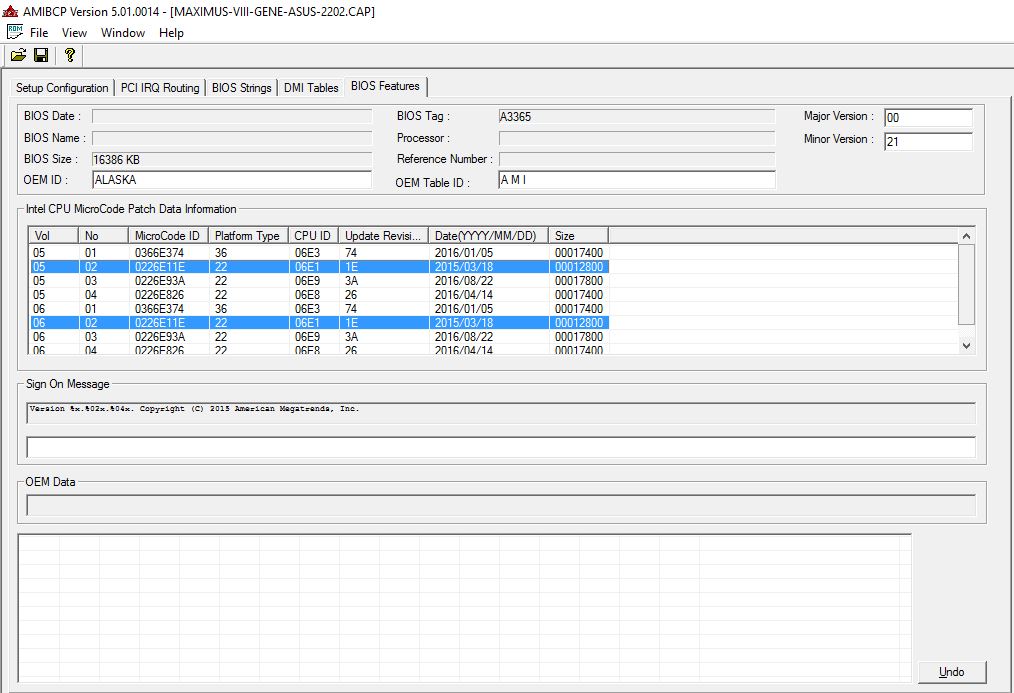Click the Save floppy disk icon

(41, 56)
